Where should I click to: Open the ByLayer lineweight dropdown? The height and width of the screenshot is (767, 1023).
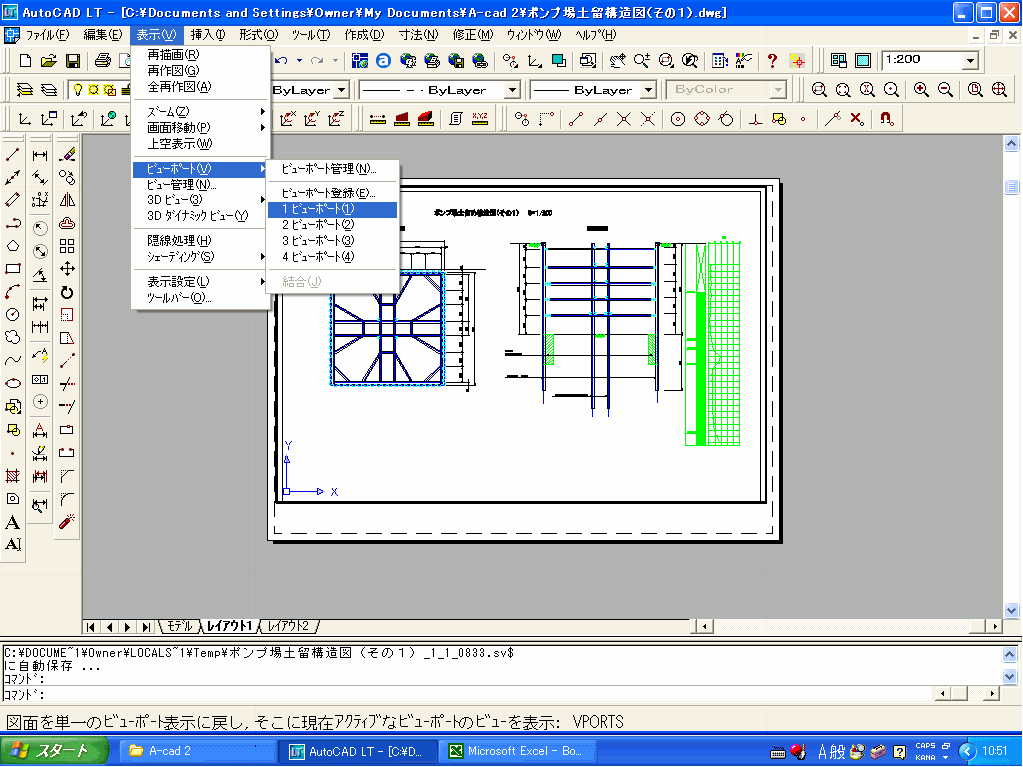pyautogui.click(x=649, y=90)
